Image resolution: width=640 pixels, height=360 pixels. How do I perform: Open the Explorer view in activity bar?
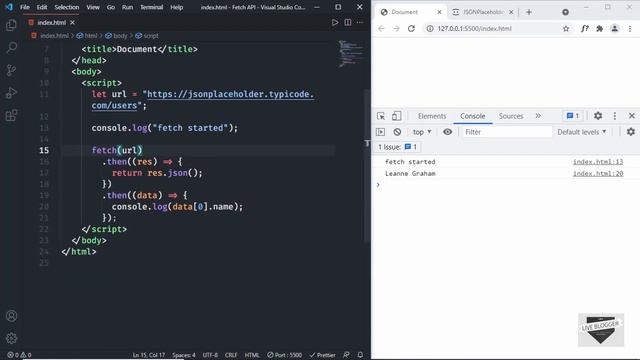(11, 25)
